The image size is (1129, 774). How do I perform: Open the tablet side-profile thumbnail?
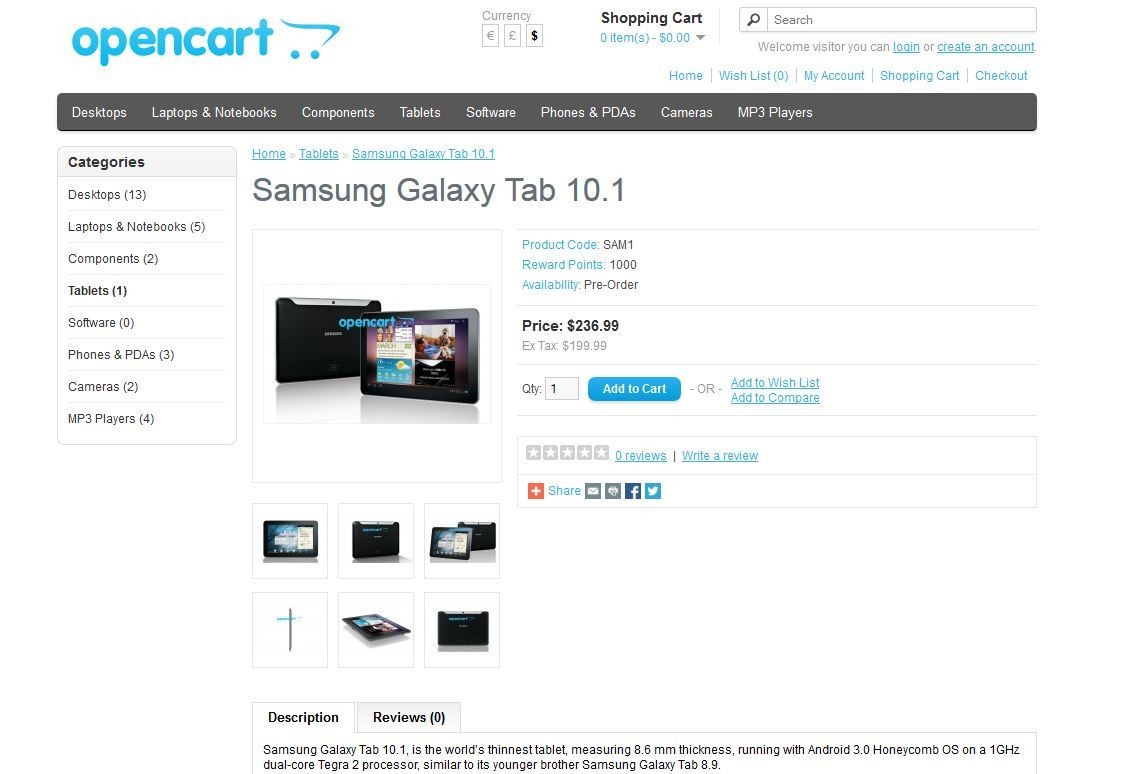point(290,630)
